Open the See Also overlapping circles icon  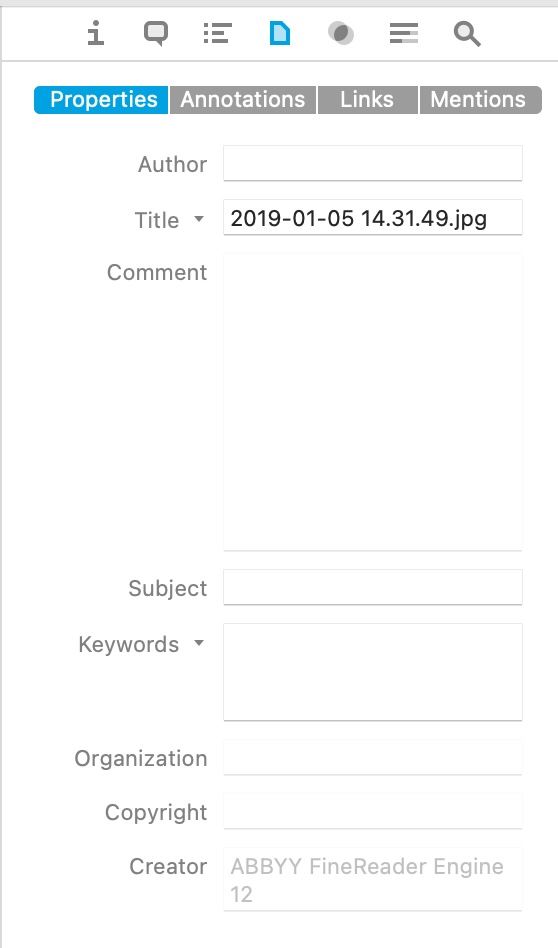(341, 33)
